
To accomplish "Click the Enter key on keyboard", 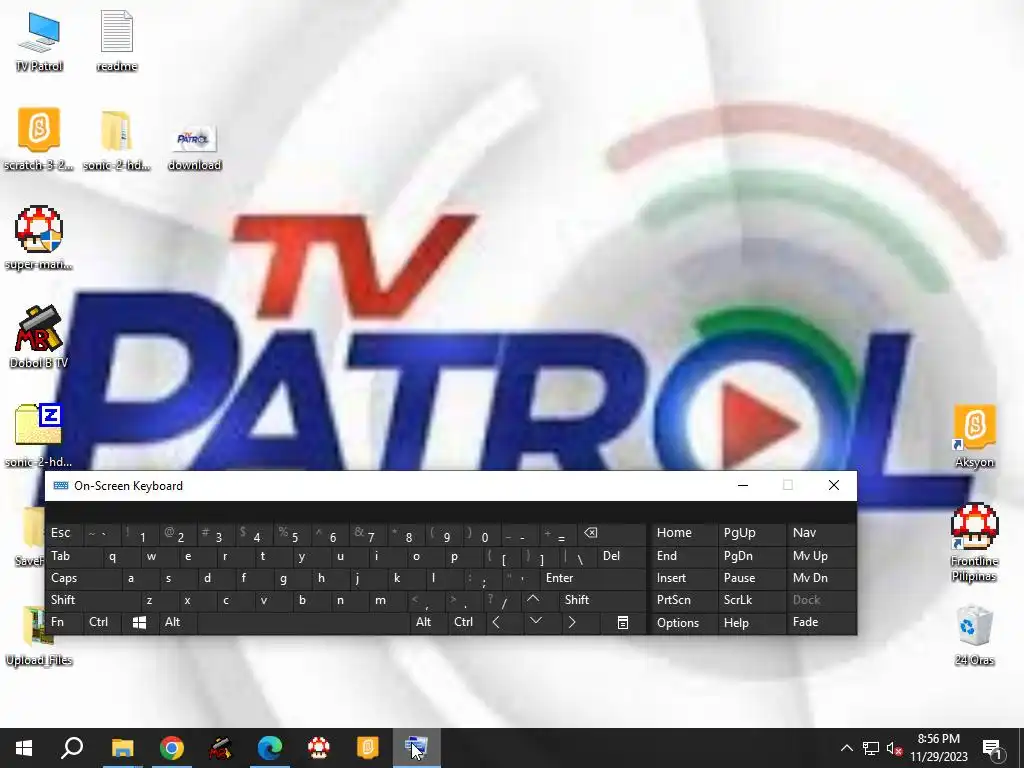I will (592, 578).
